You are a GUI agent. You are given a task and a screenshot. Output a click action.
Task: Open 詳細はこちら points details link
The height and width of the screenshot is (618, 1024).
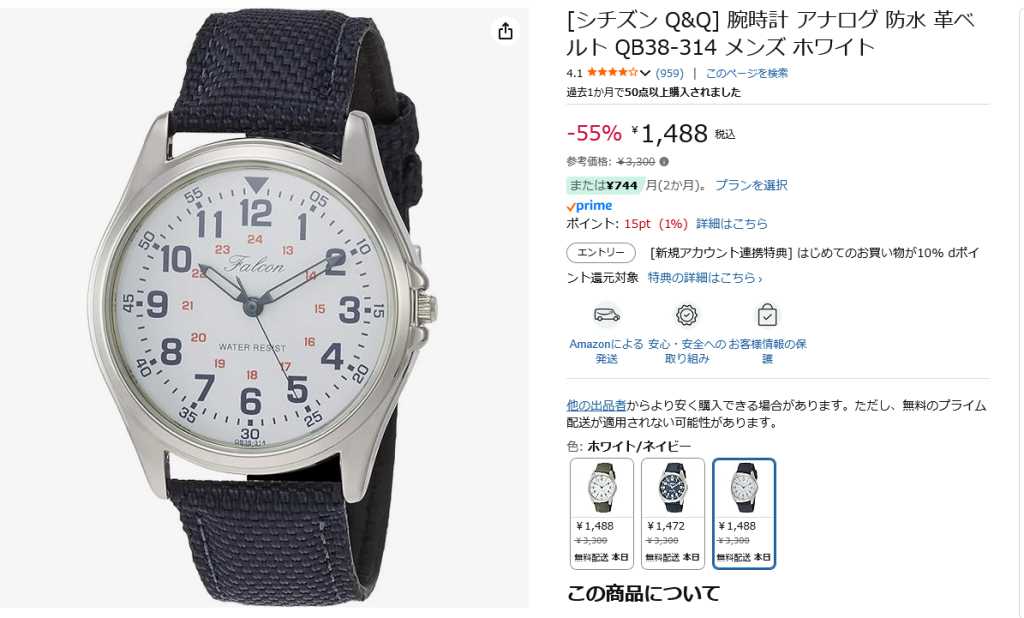coord(731,224)
